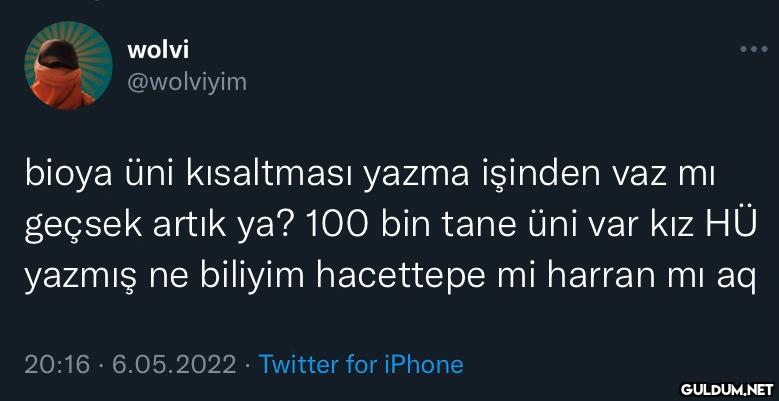Click the @wolviyim handle

pos(187,82)
